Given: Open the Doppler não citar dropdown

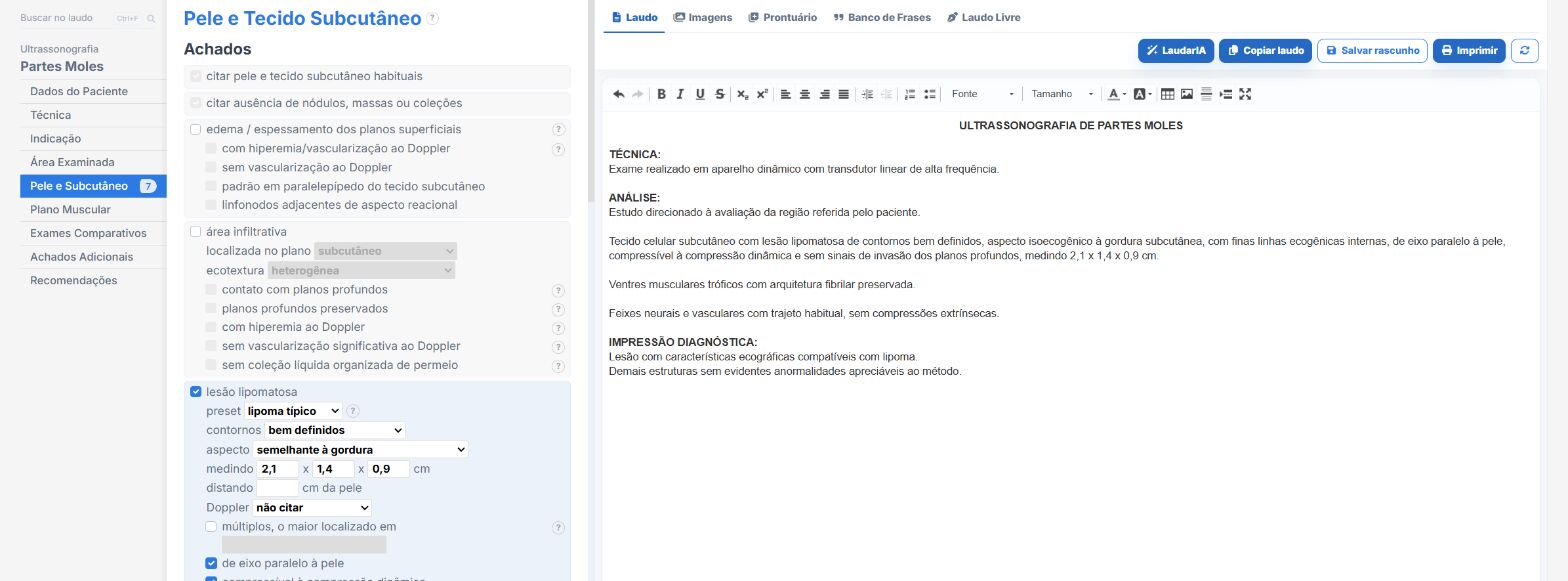Looking at the screenshot, I should (x=311, y=508).
